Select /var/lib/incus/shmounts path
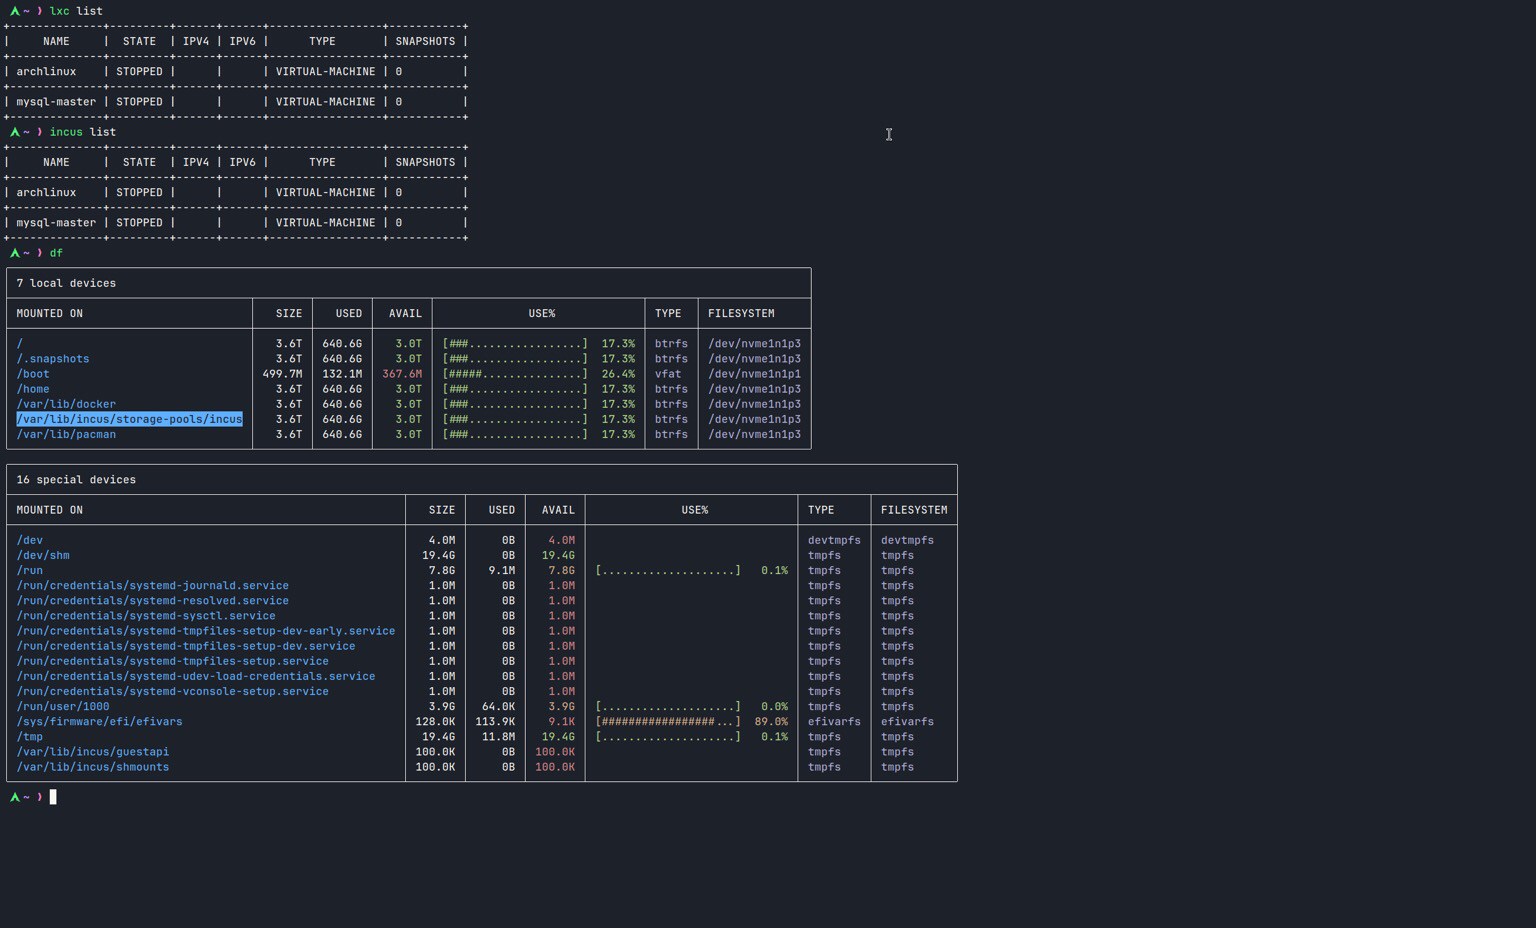 click(93, 767)
